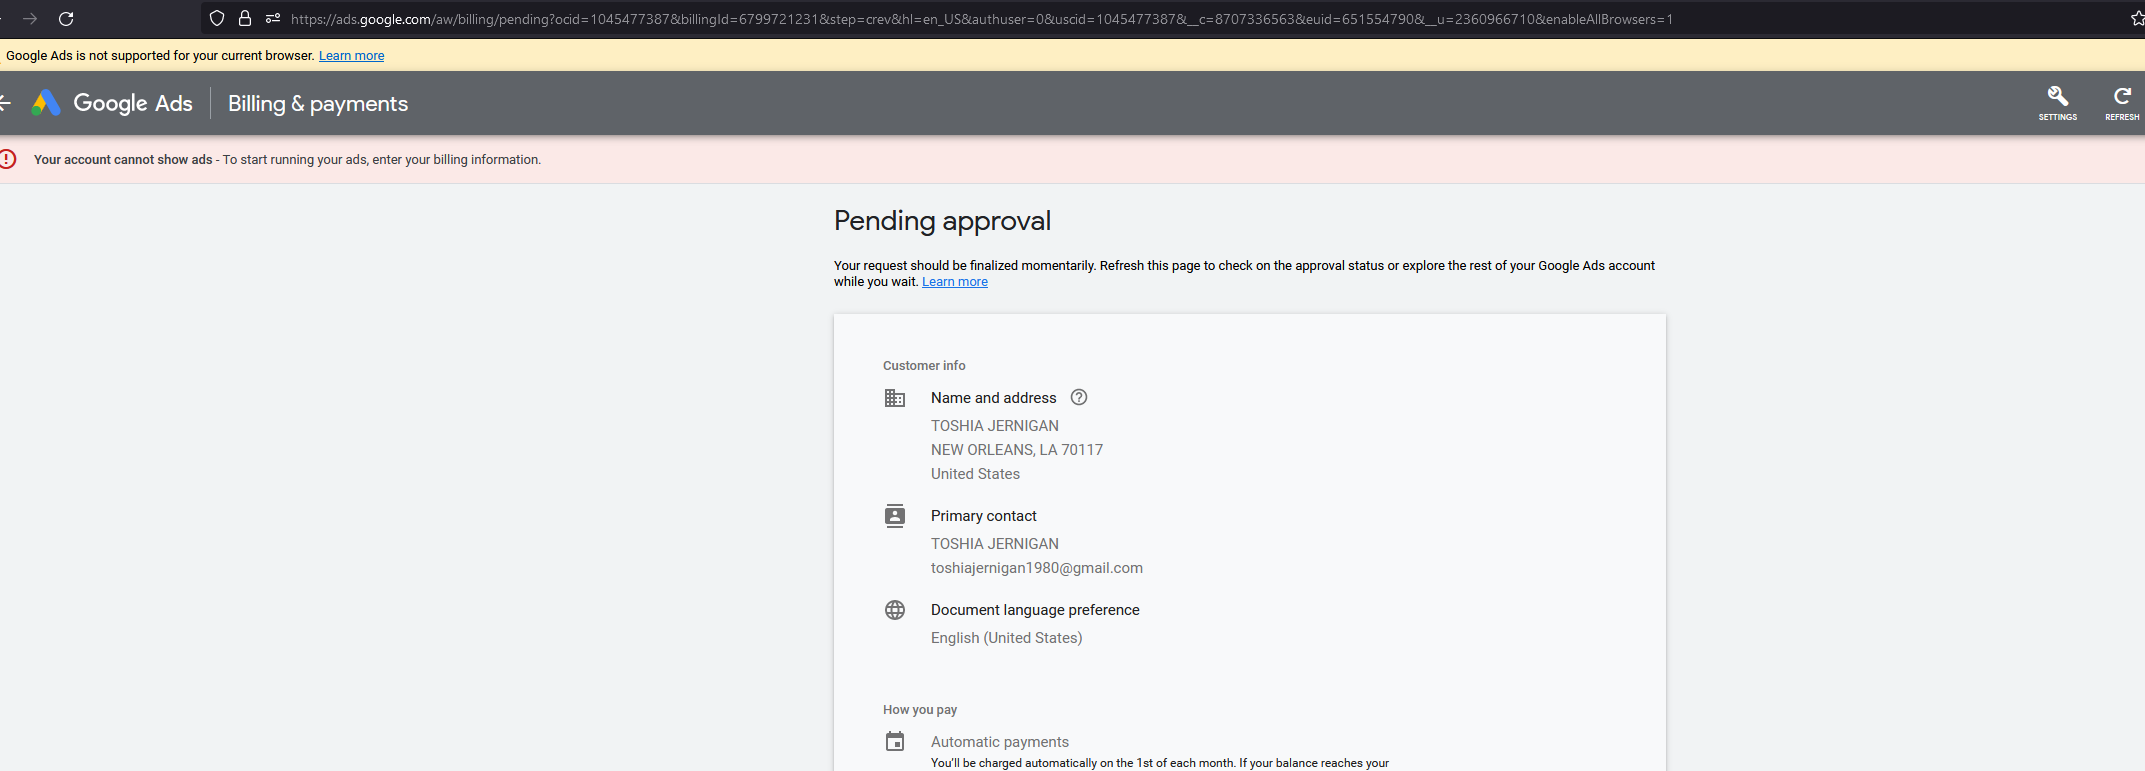Click the name TOSHIA JERNIGAN under Name and address
This screenshot has width=2145, height=771.
pyautogui.click(x=995, y=426)
